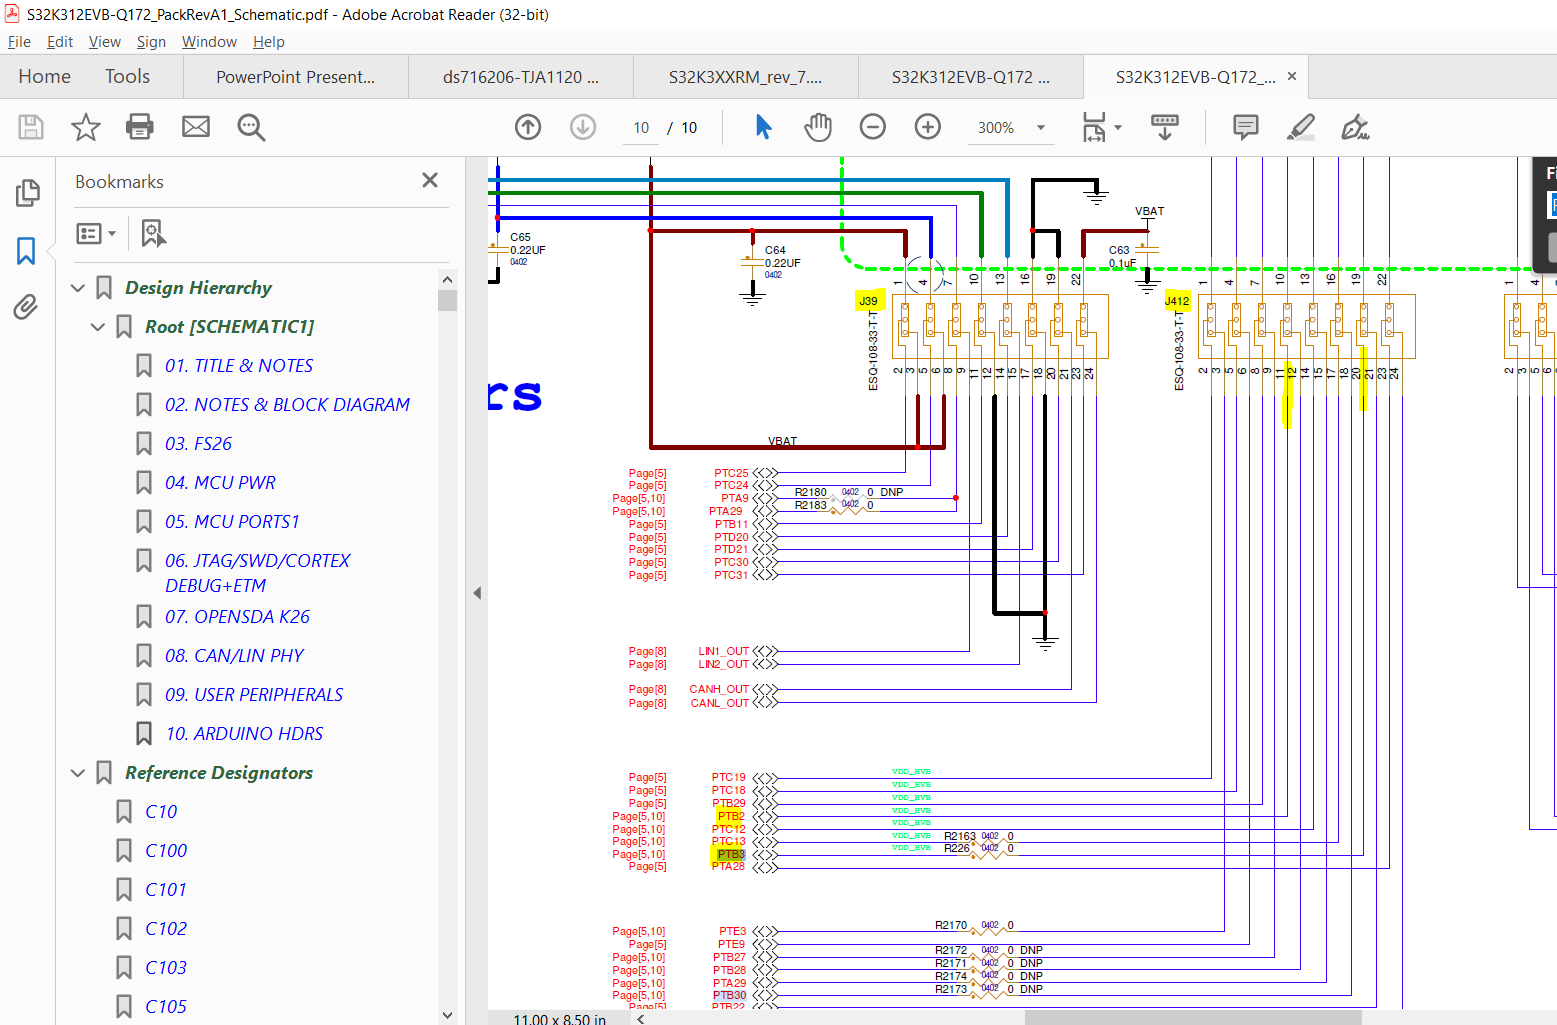The width and height of the screenshot is (1557, 1025).
Task: Zoom out using the minus icon
Action: (872, 127)
